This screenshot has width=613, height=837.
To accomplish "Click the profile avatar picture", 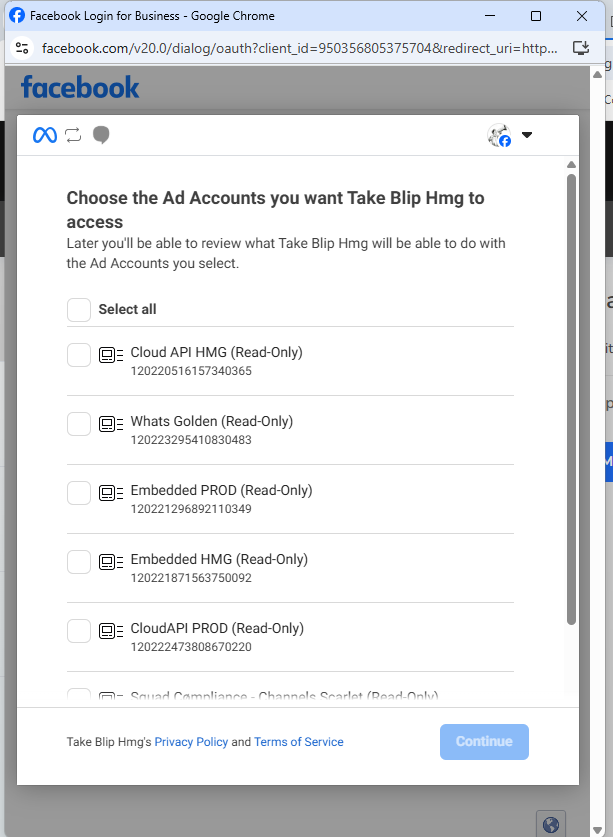I will pos(499,136).
